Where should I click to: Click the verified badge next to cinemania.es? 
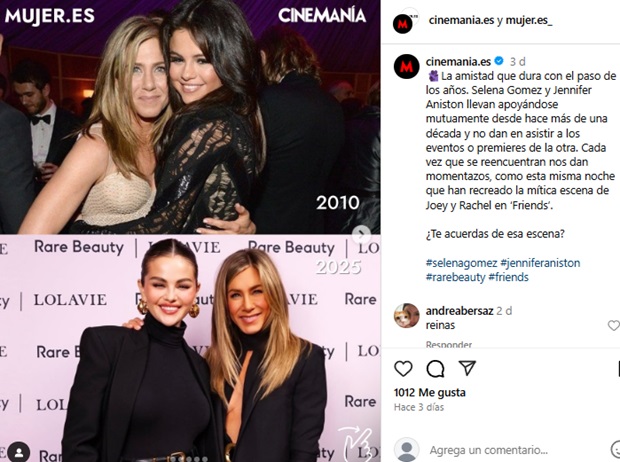click(499, 61)
